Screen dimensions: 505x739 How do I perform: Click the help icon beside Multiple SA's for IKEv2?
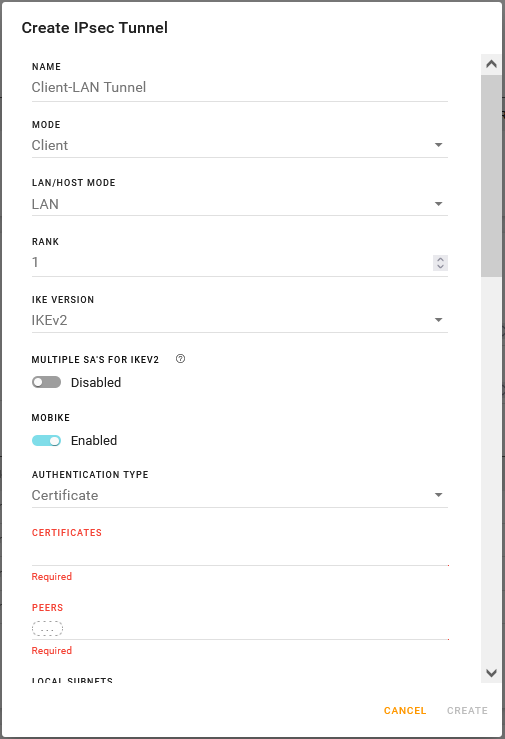point(180,359)
